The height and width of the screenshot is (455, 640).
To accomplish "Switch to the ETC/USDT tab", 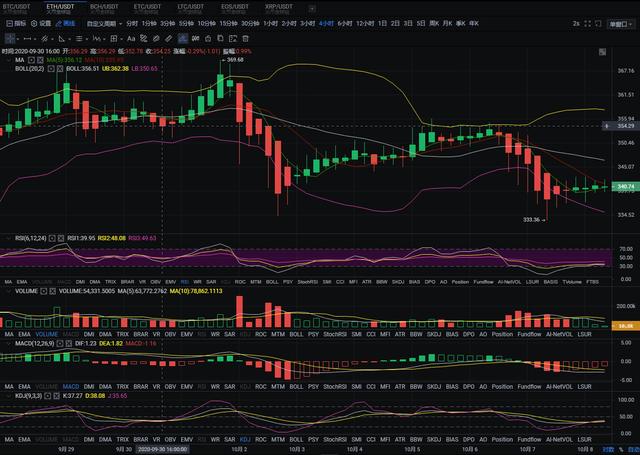I will pos(147,8).
